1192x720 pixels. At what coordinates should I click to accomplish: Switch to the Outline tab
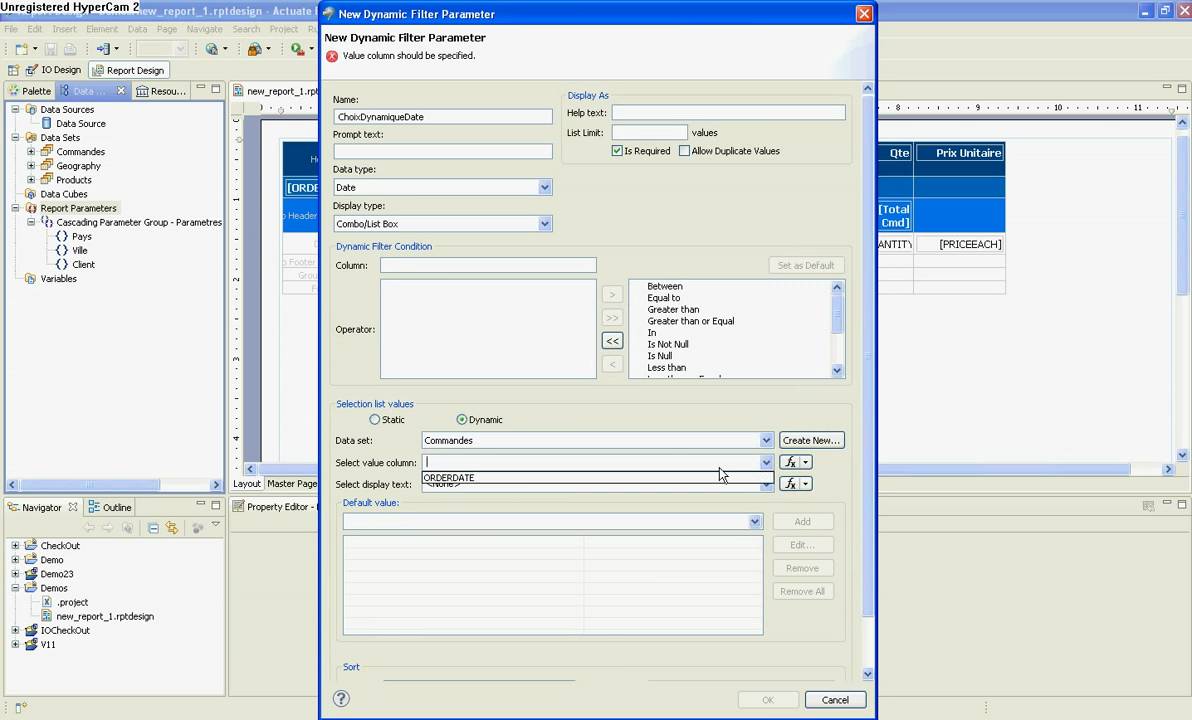(x=110, y=507)
